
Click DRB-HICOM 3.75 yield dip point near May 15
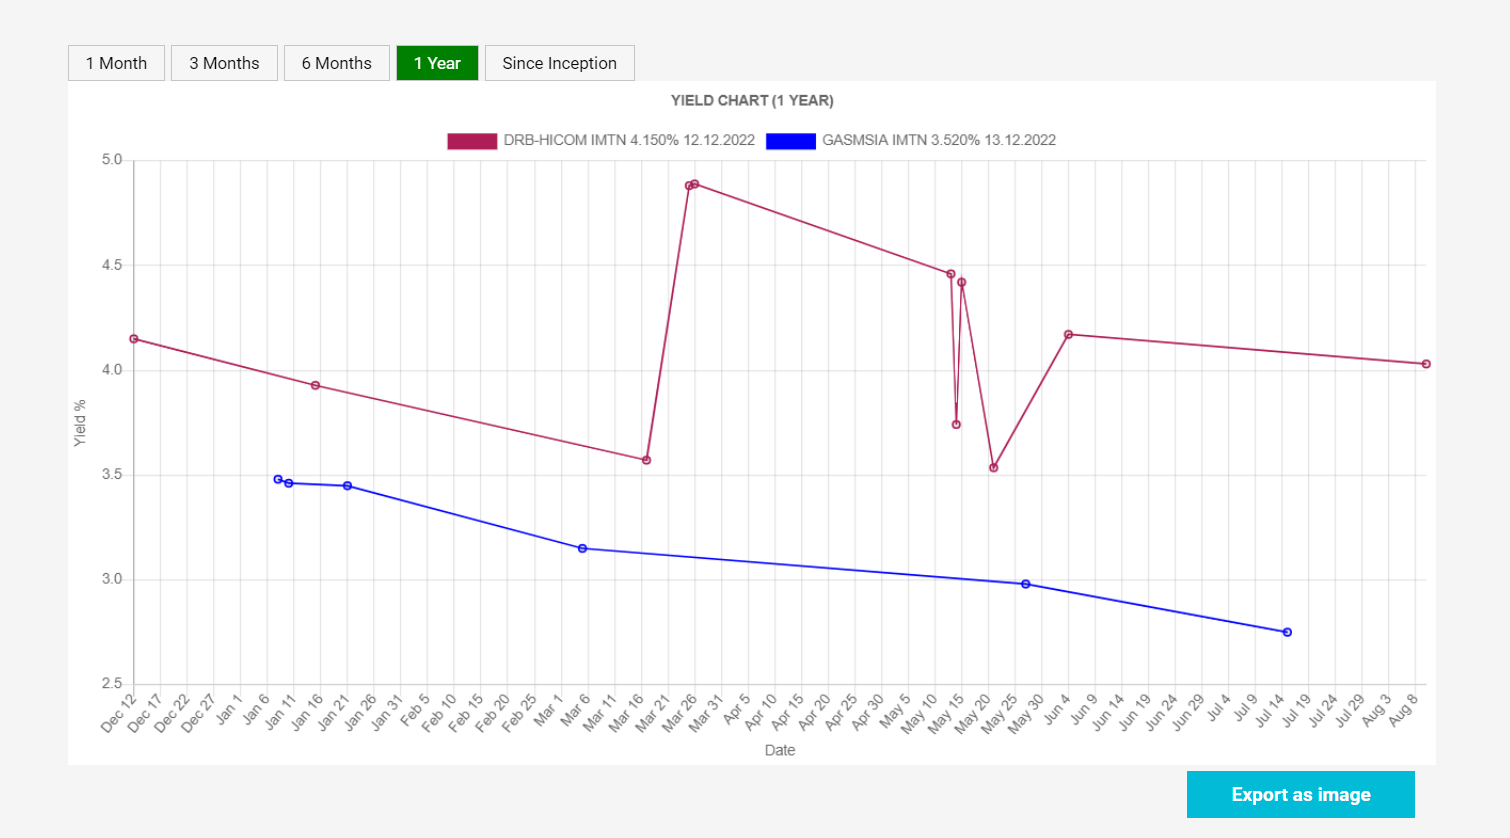(956, 424)
